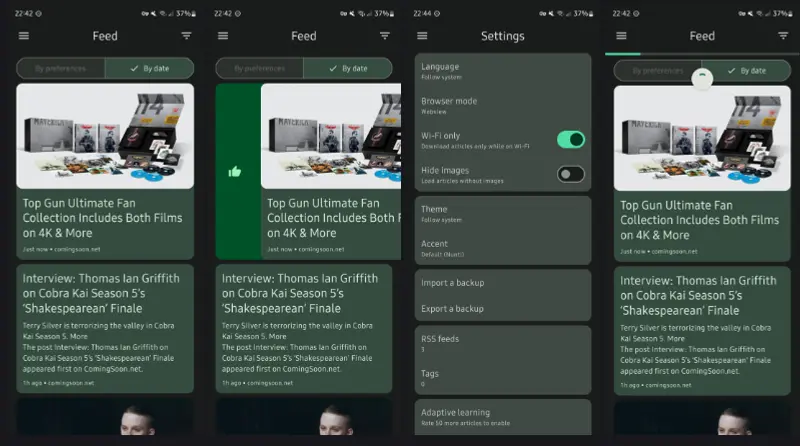Open the Accent color chooser
800x446 pixels.
[x=502, y=248]
